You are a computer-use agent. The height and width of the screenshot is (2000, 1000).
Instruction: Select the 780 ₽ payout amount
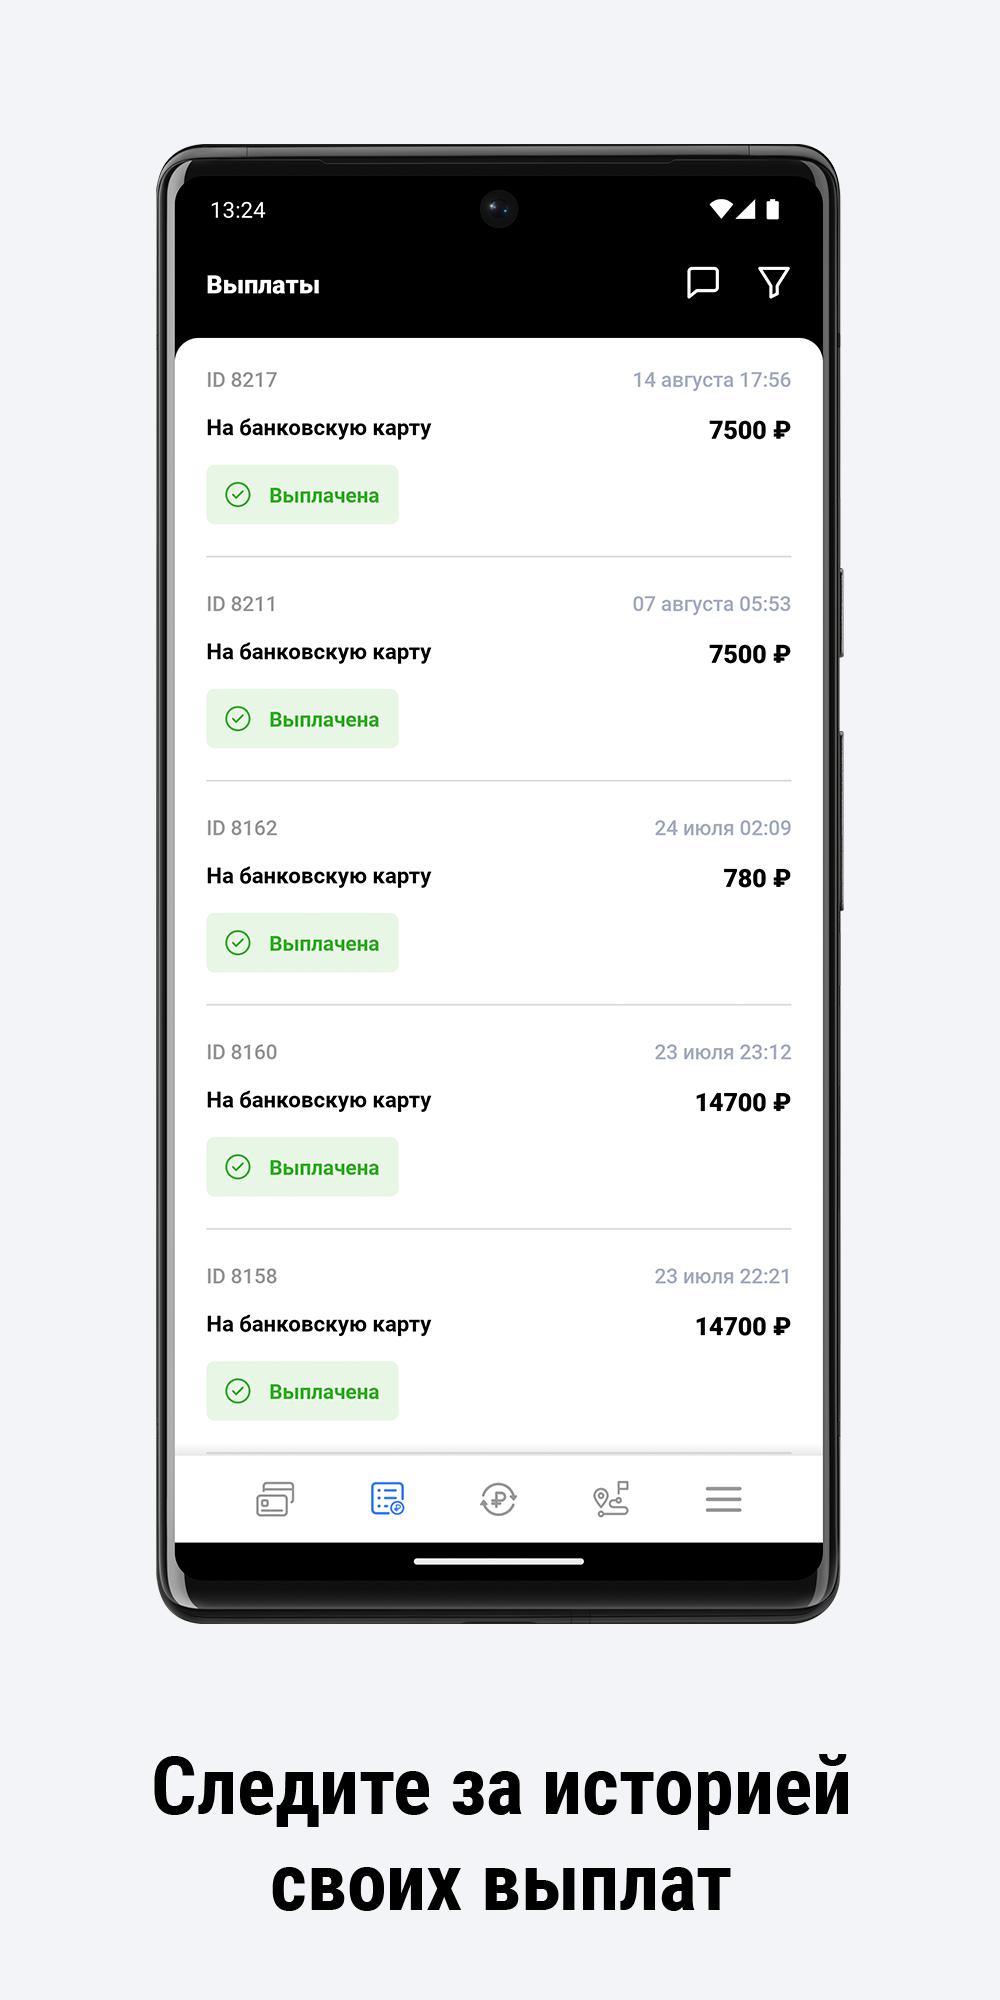point(757,878)
